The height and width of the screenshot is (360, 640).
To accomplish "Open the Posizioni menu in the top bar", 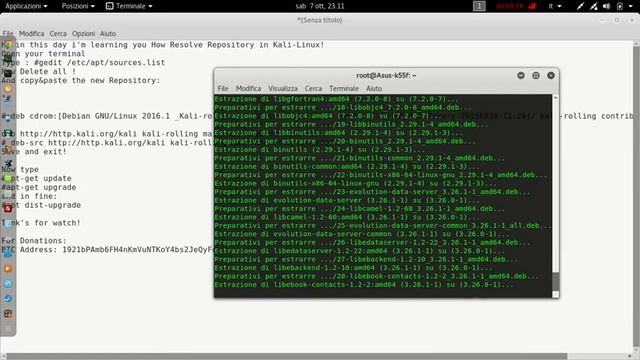I will (x=78, y=6).
